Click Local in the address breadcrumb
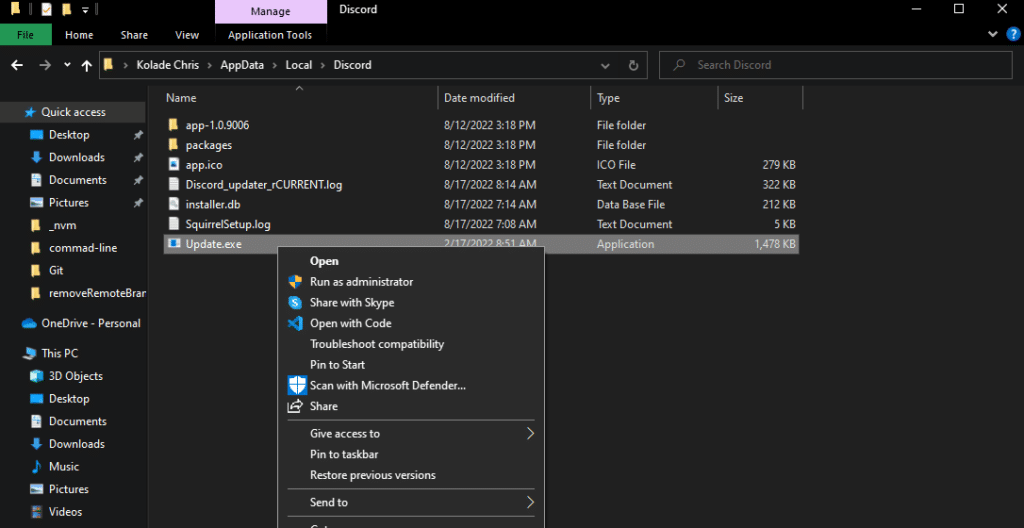Screen dimensions: 1024x528 coord(298,65)
